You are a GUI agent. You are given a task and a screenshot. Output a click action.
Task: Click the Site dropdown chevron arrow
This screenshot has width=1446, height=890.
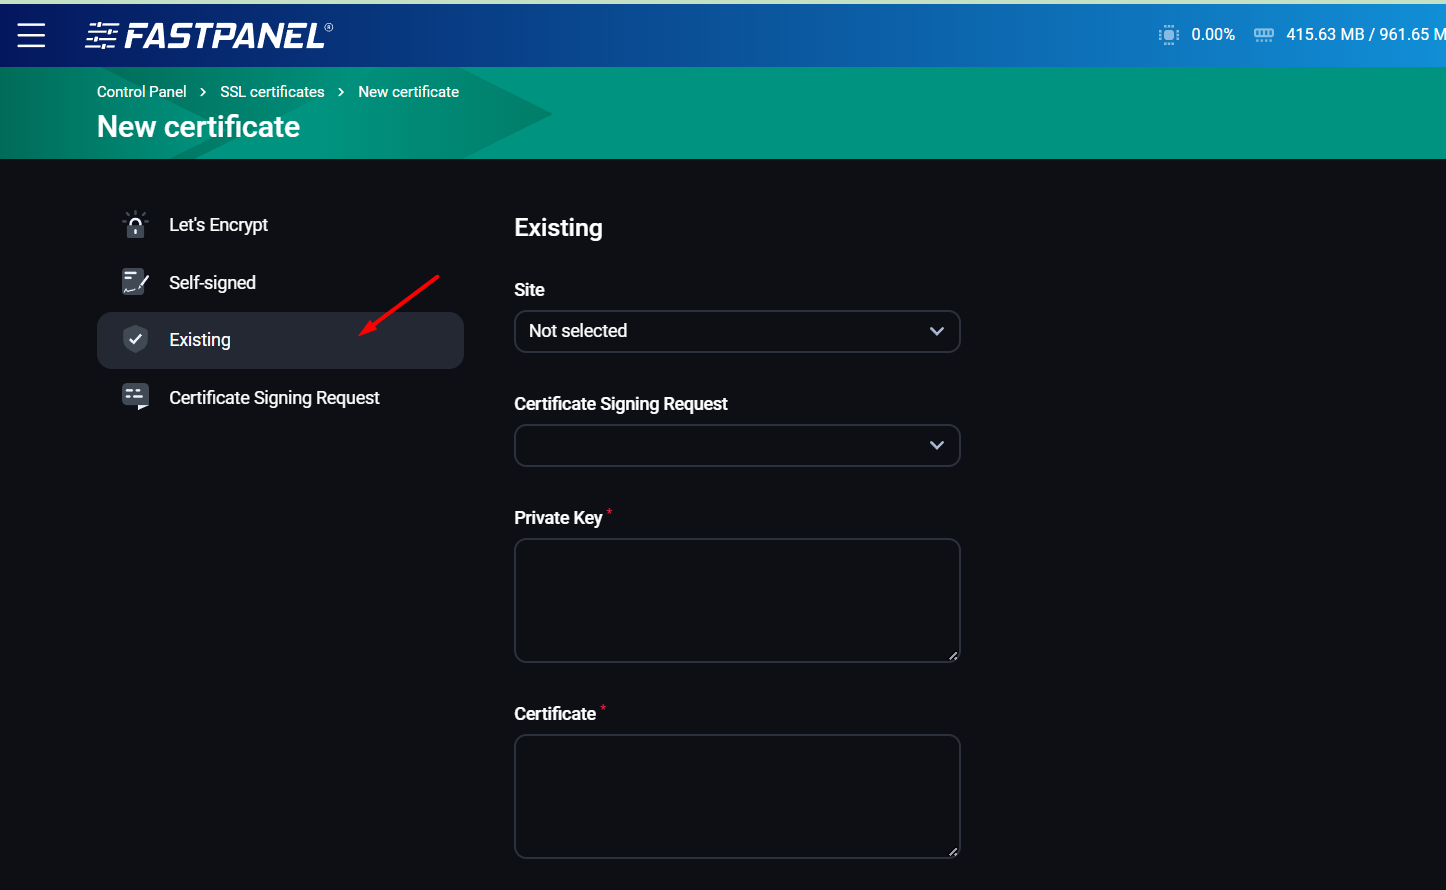pos(937,331)
